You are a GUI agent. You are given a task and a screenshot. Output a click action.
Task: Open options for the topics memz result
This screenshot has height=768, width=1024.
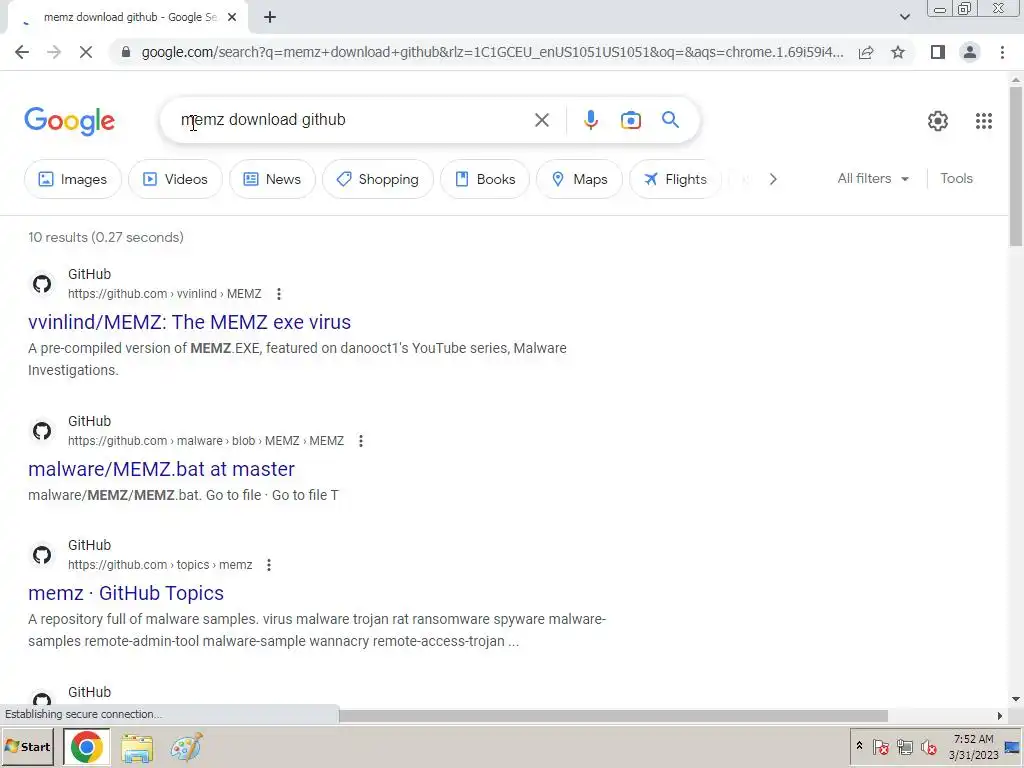click(268, 565)
